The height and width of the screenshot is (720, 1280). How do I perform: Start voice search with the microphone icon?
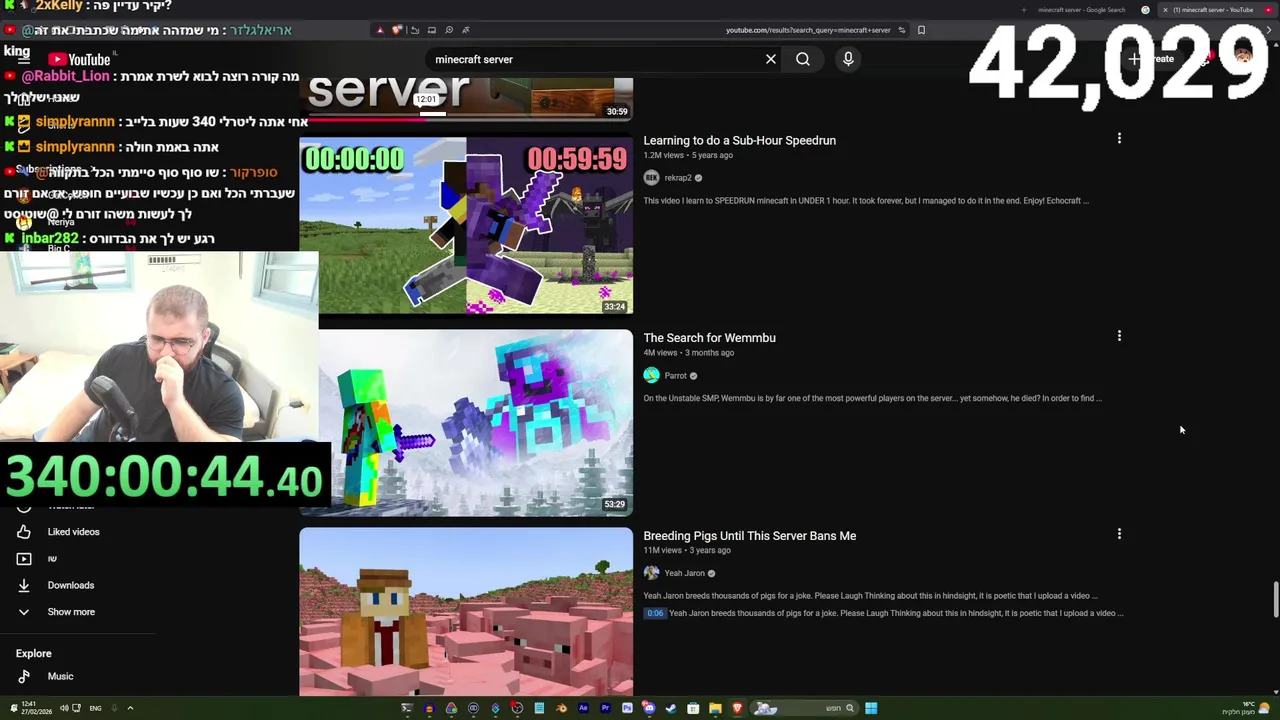point(848,59)
